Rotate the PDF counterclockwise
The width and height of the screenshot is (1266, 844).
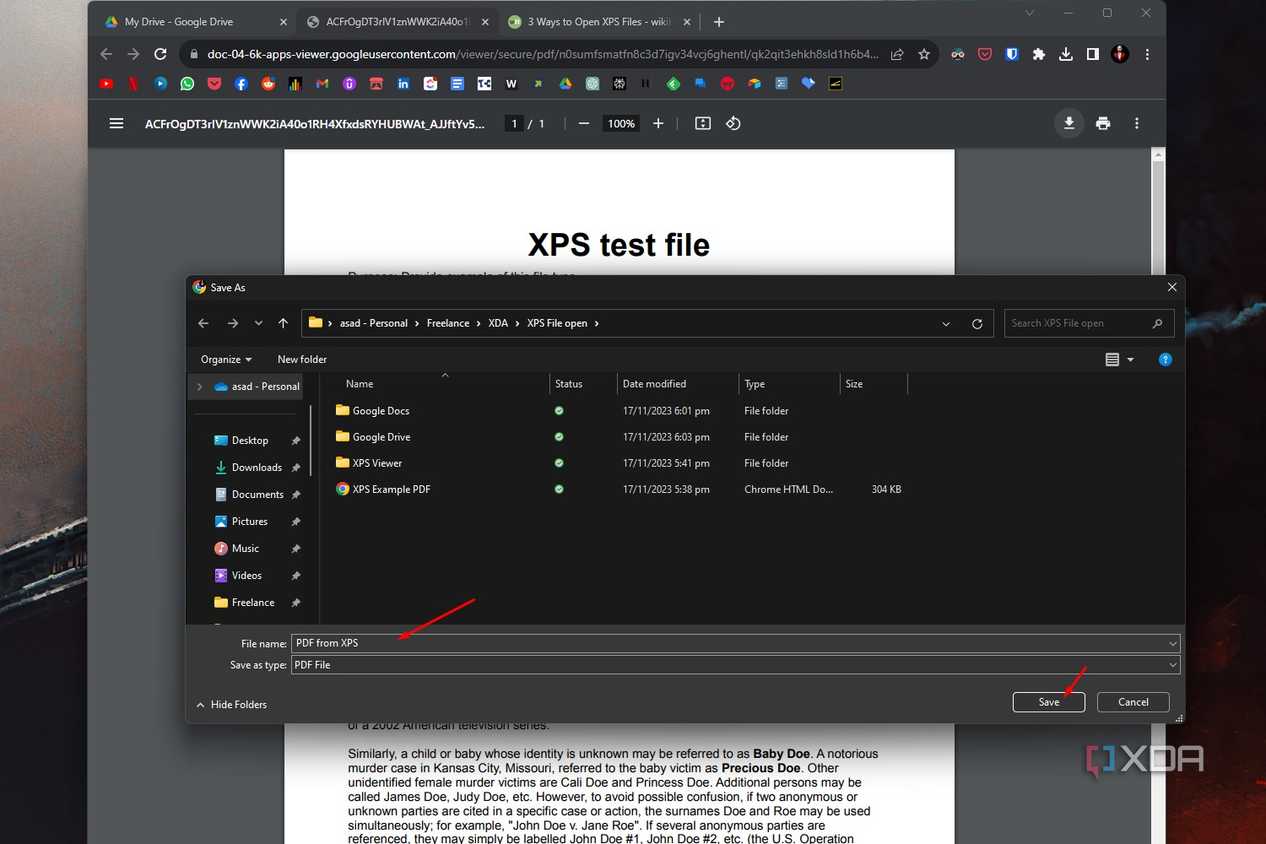click(733, 123)
